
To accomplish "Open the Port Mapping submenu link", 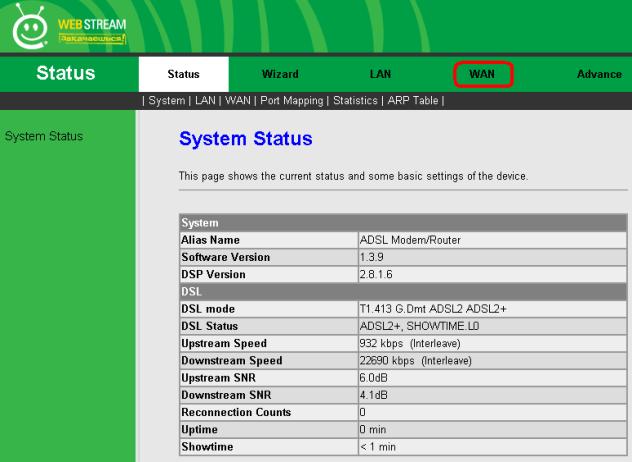I will [x=292, y=100].
